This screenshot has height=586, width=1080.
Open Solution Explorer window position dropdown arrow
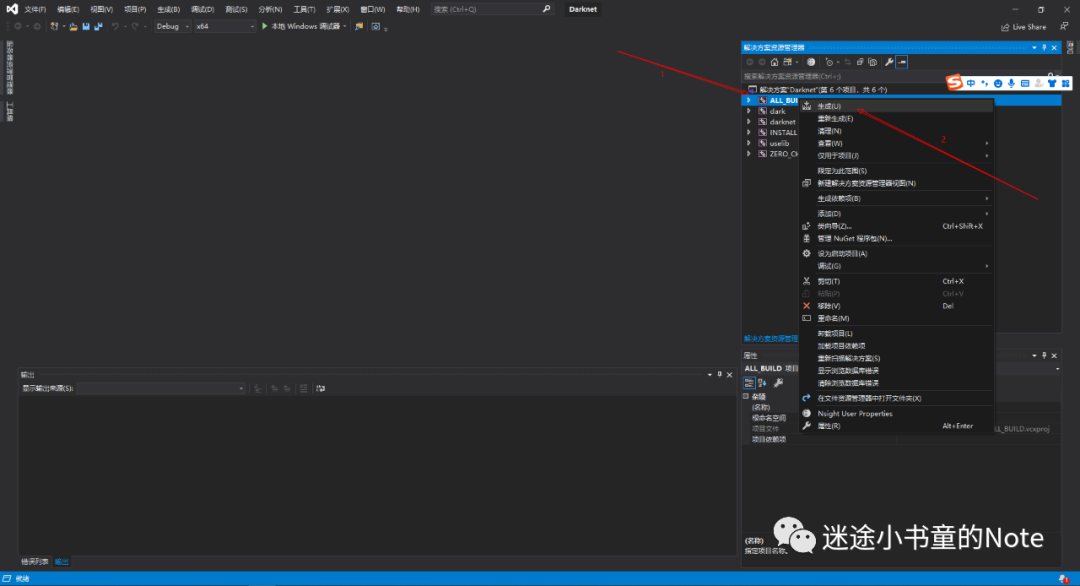point(1034,48)
